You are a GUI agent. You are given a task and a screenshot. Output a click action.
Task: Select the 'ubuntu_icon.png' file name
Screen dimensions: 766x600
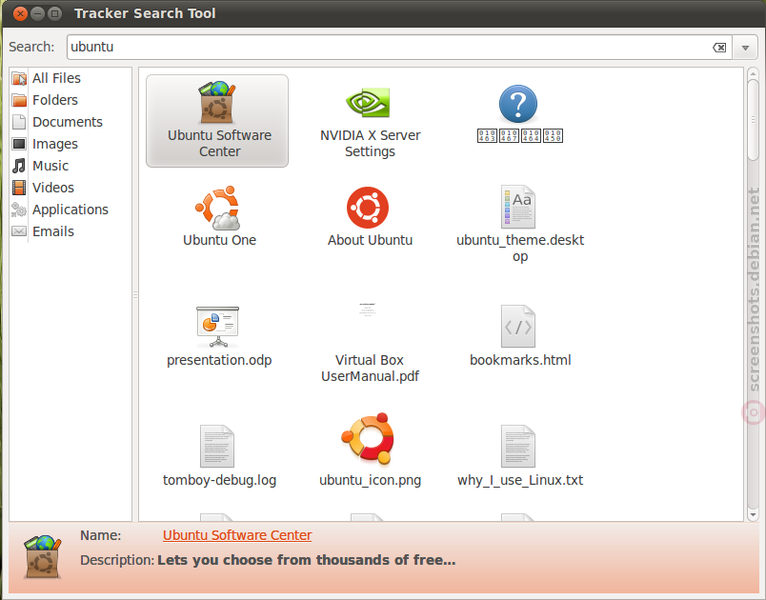370,480
